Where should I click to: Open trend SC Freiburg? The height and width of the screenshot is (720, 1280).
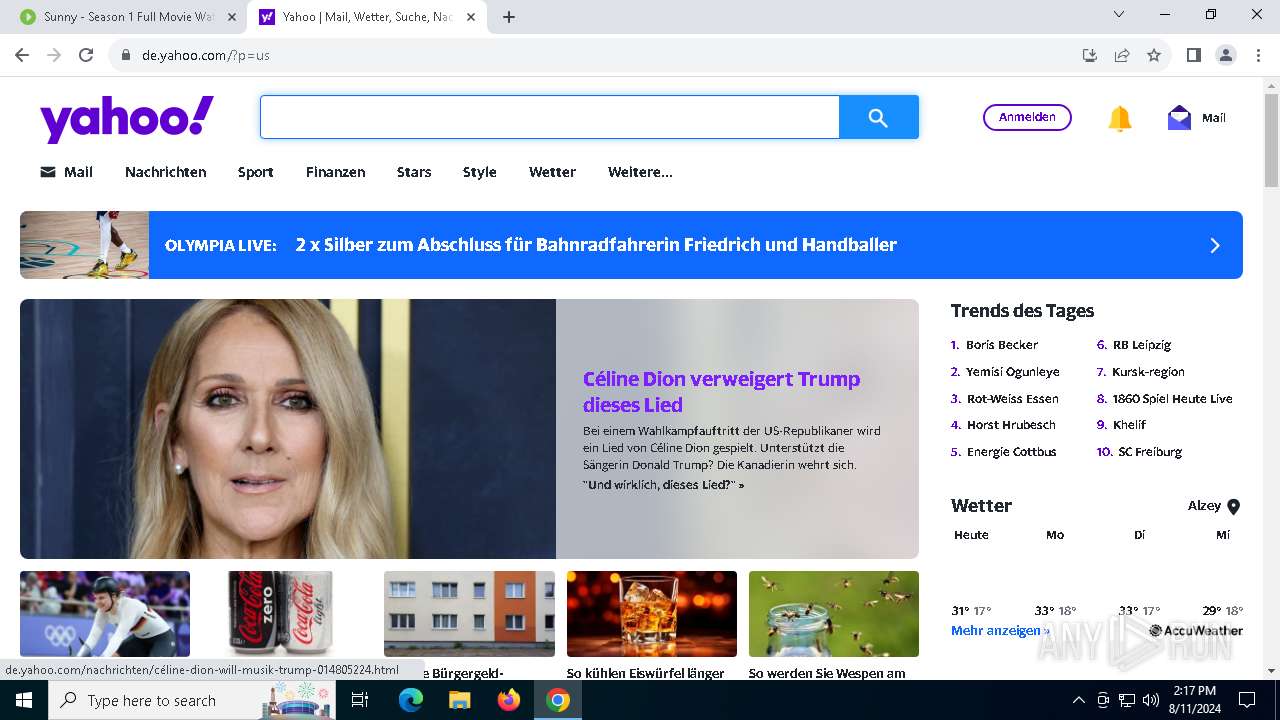(1150, 452)
